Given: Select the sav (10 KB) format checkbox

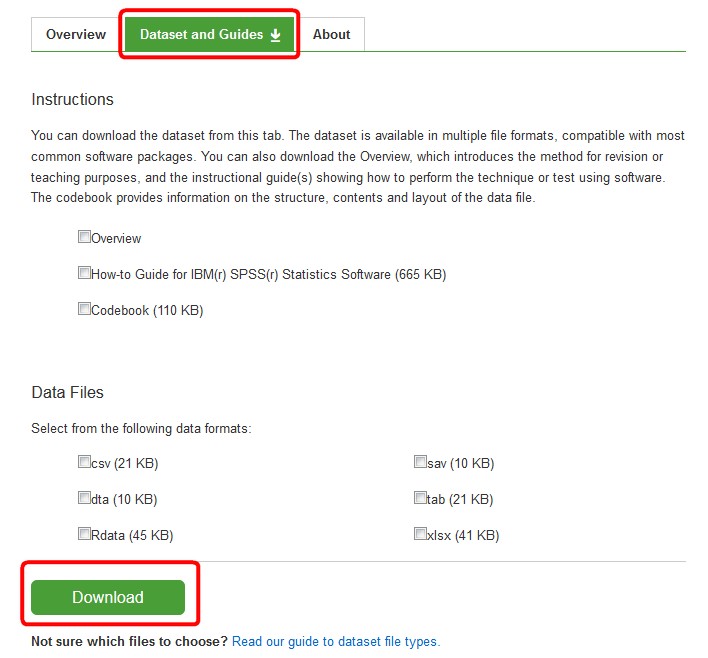Looking at the screenshot, I should point(420,462).
